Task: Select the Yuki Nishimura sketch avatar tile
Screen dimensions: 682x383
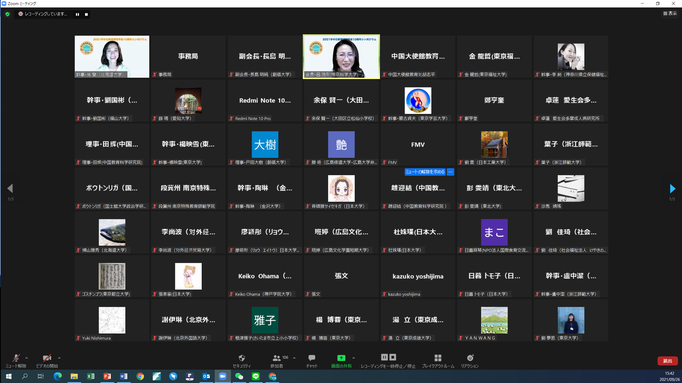Action: coord(112,320)
